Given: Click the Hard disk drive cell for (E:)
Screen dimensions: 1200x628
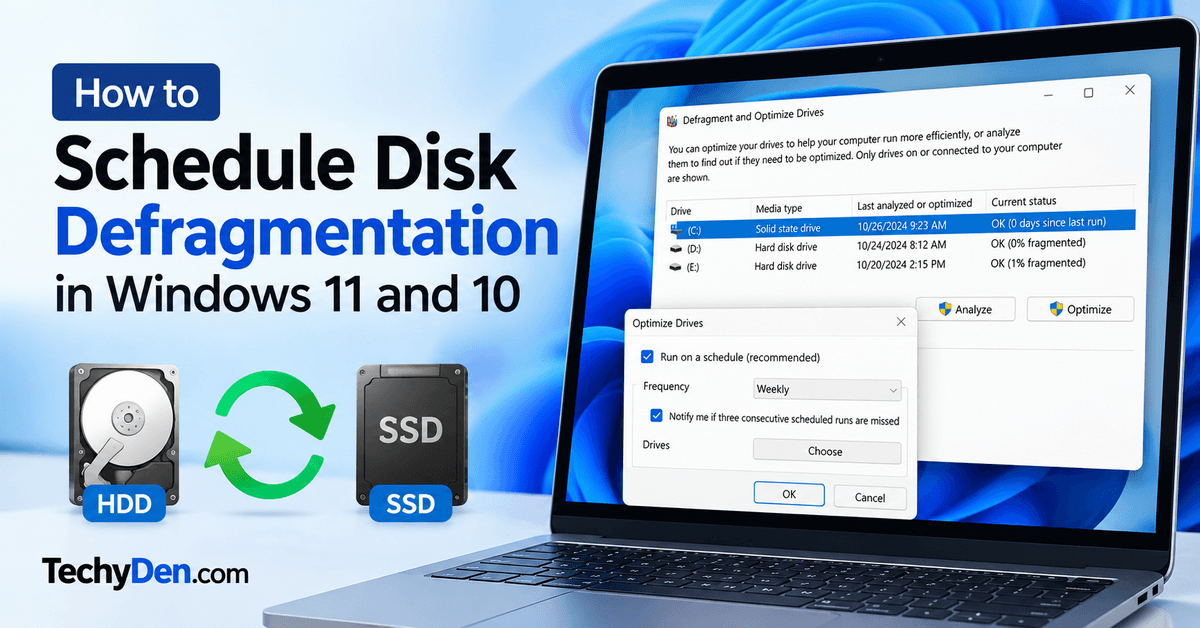Looking at the screenshot, I should point(786,266).
